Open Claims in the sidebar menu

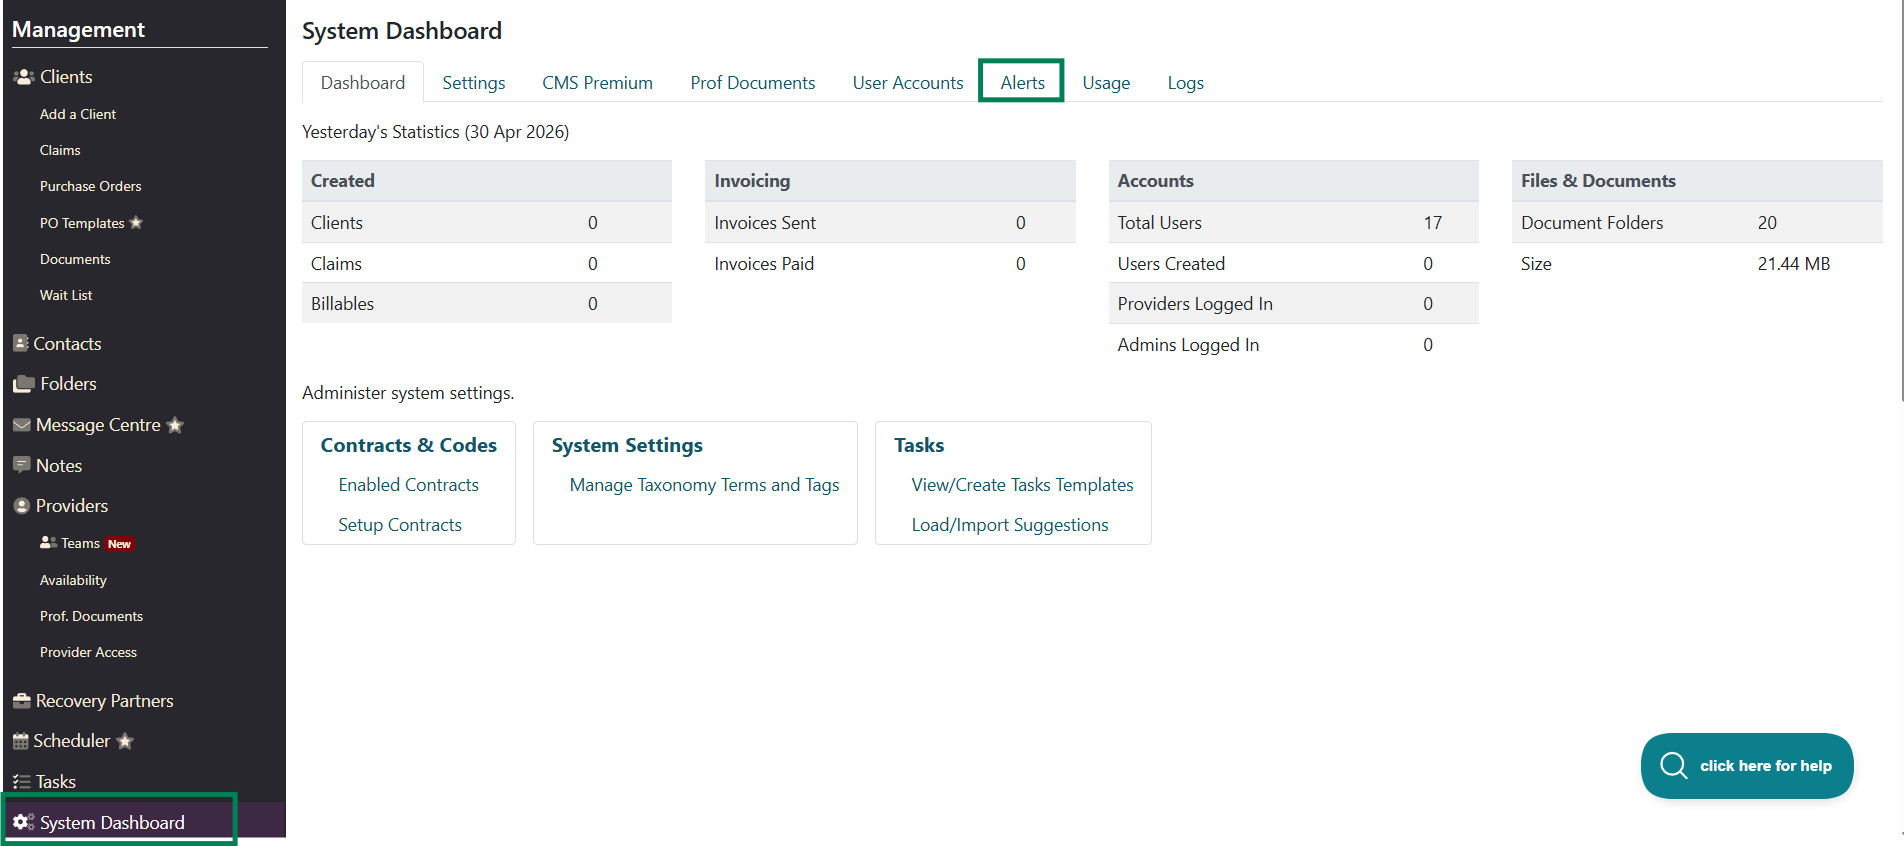pyautogui.click(x=60, y=150)
